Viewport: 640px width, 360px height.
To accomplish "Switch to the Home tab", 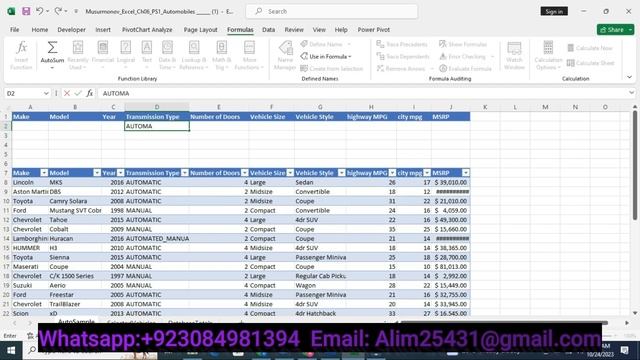I will [40, 30].
